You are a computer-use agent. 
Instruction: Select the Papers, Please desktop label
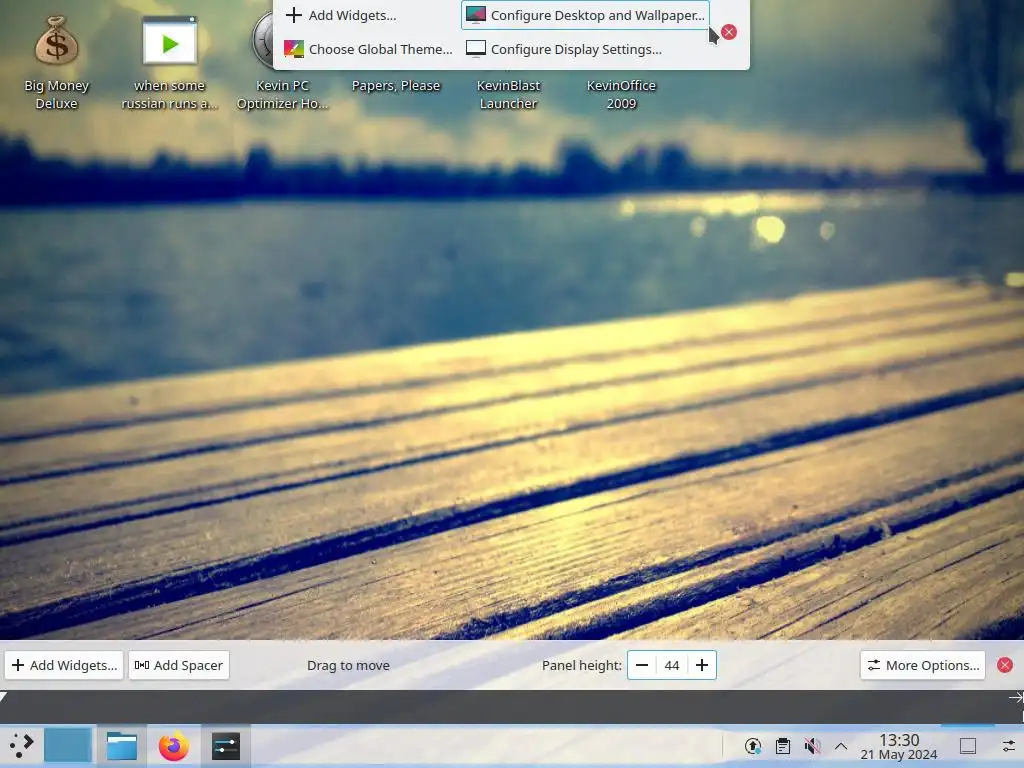pos(396,86)
